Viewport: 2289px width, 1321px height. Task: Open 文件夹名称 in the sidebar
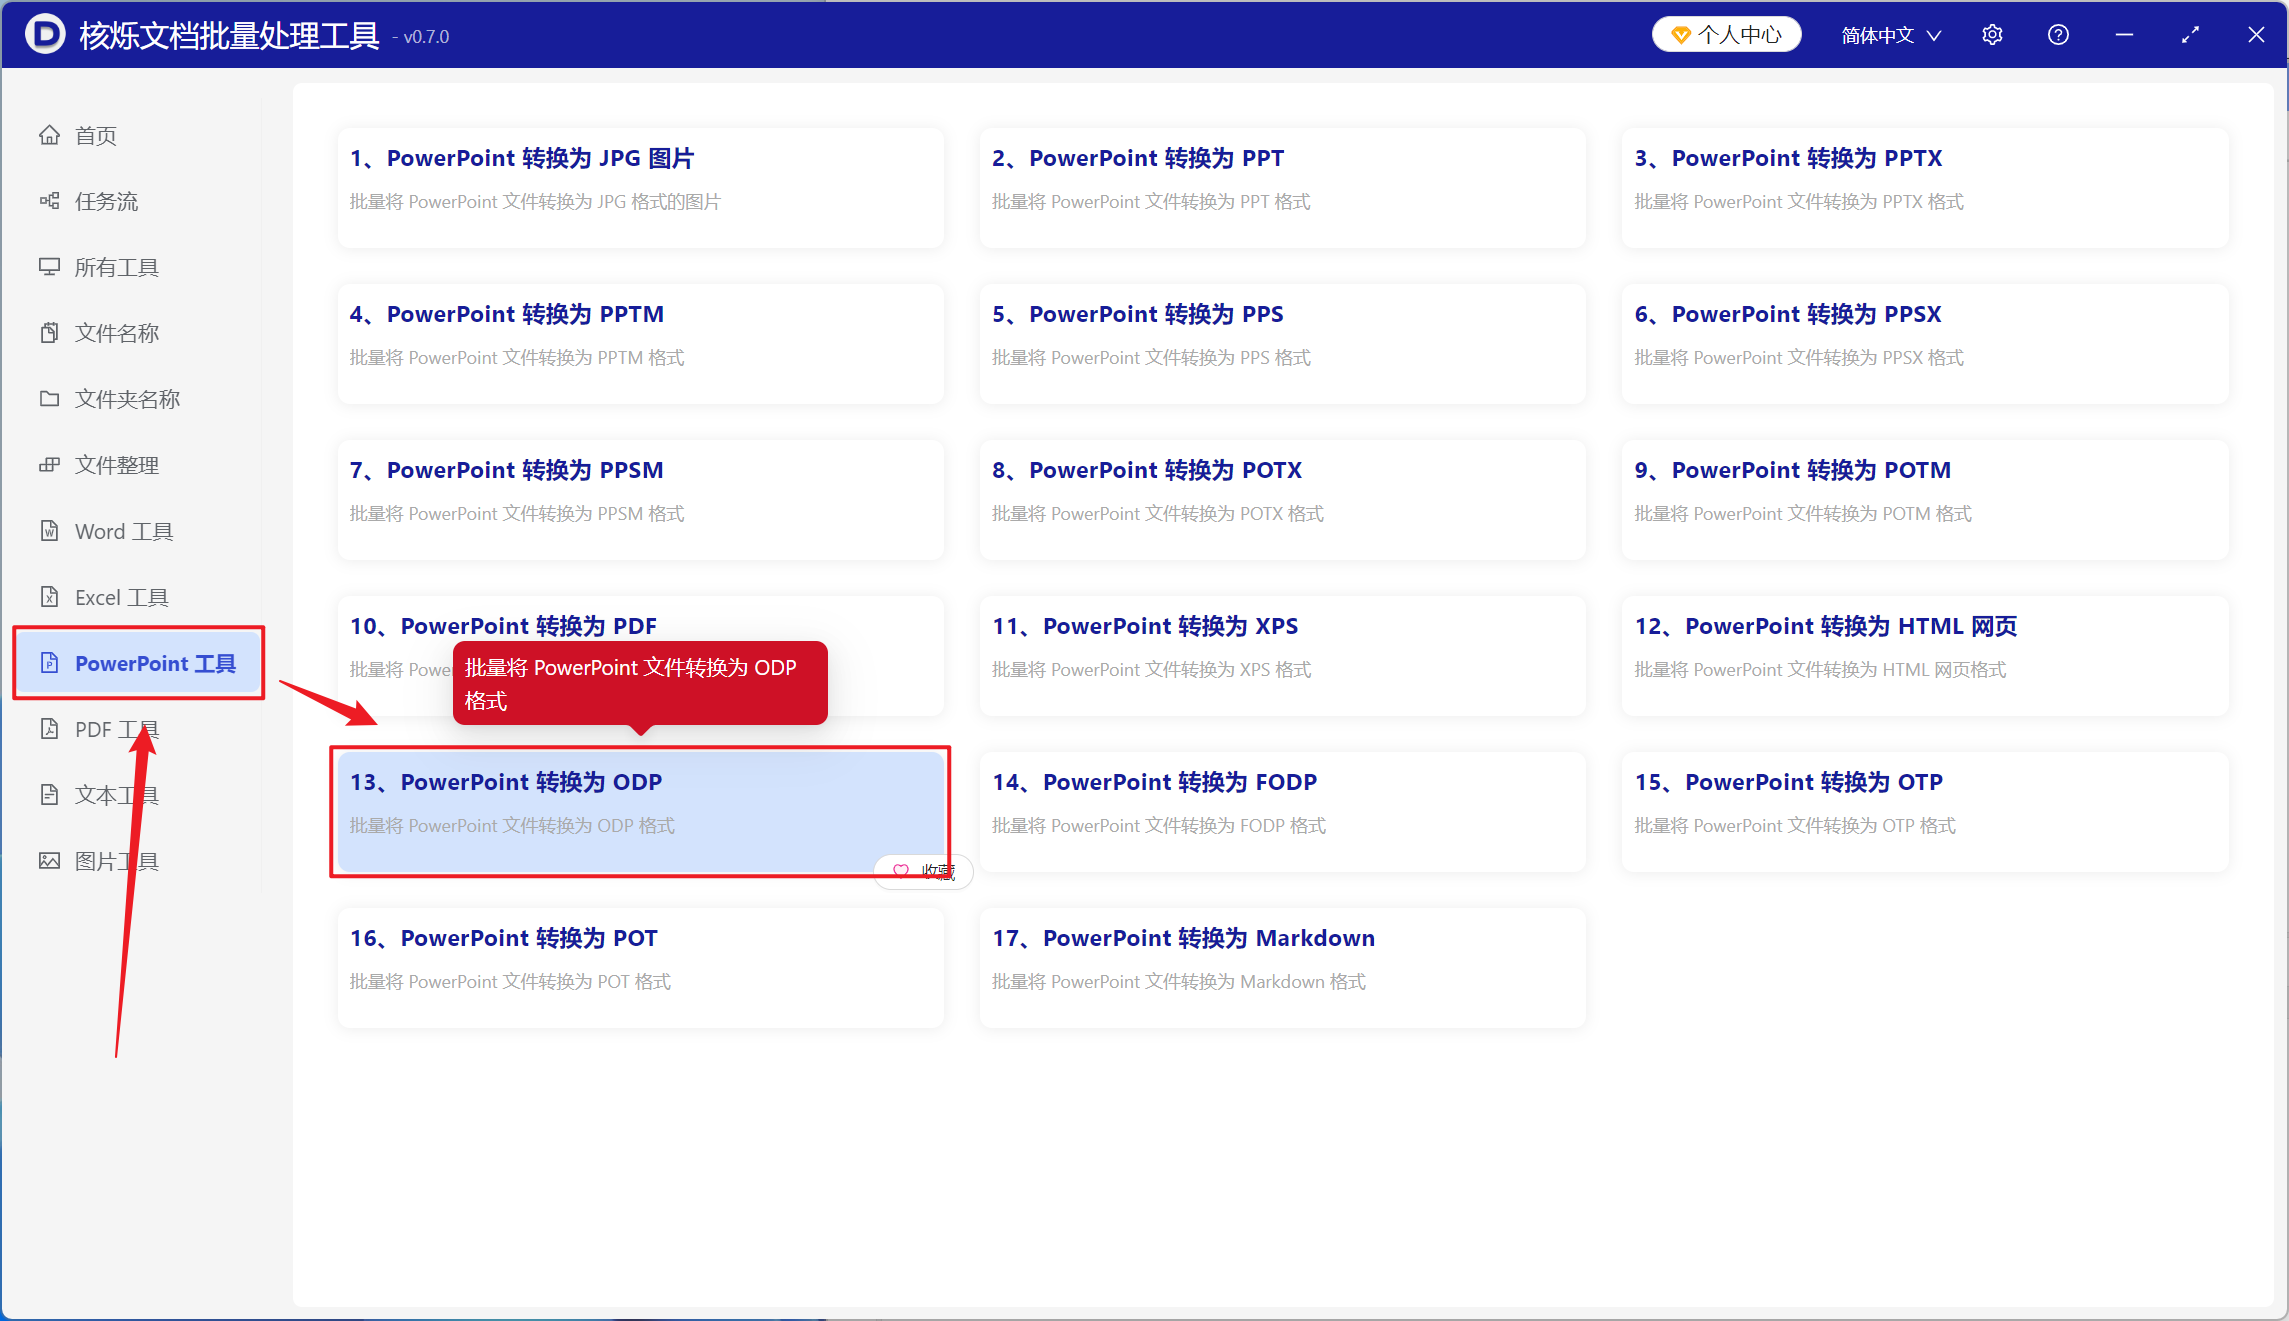(139, 399)
